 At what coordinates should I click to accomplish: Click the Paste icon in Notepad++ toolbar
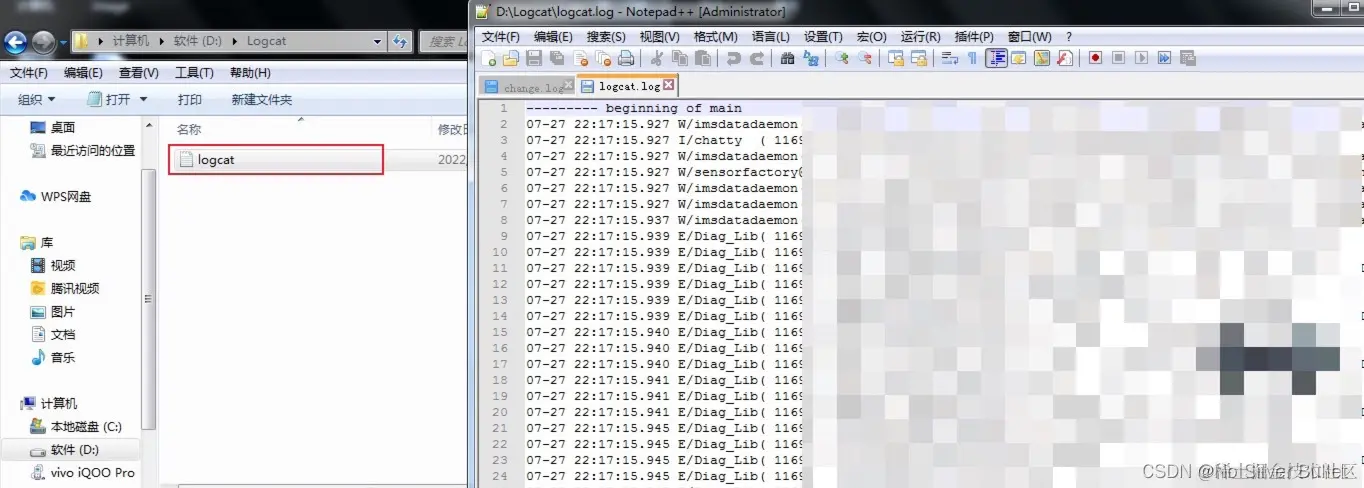(x=703, y=58)
